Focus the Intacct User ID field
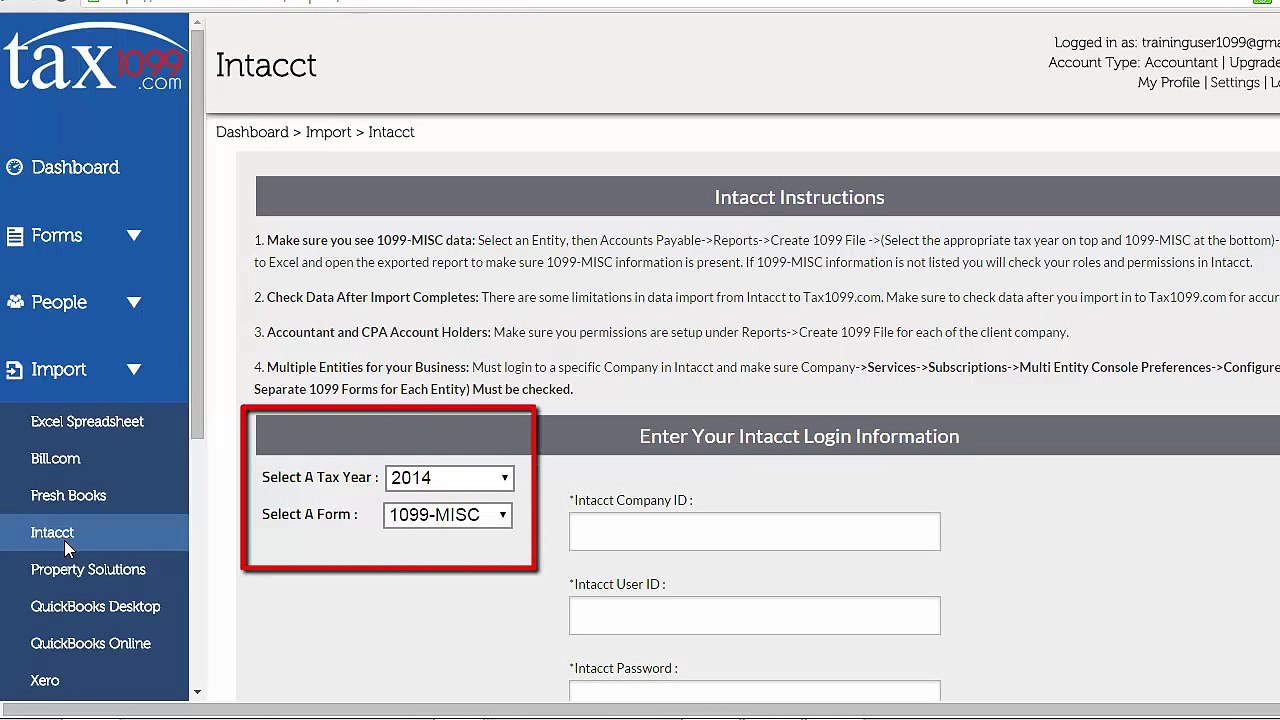 pos(755,616)
